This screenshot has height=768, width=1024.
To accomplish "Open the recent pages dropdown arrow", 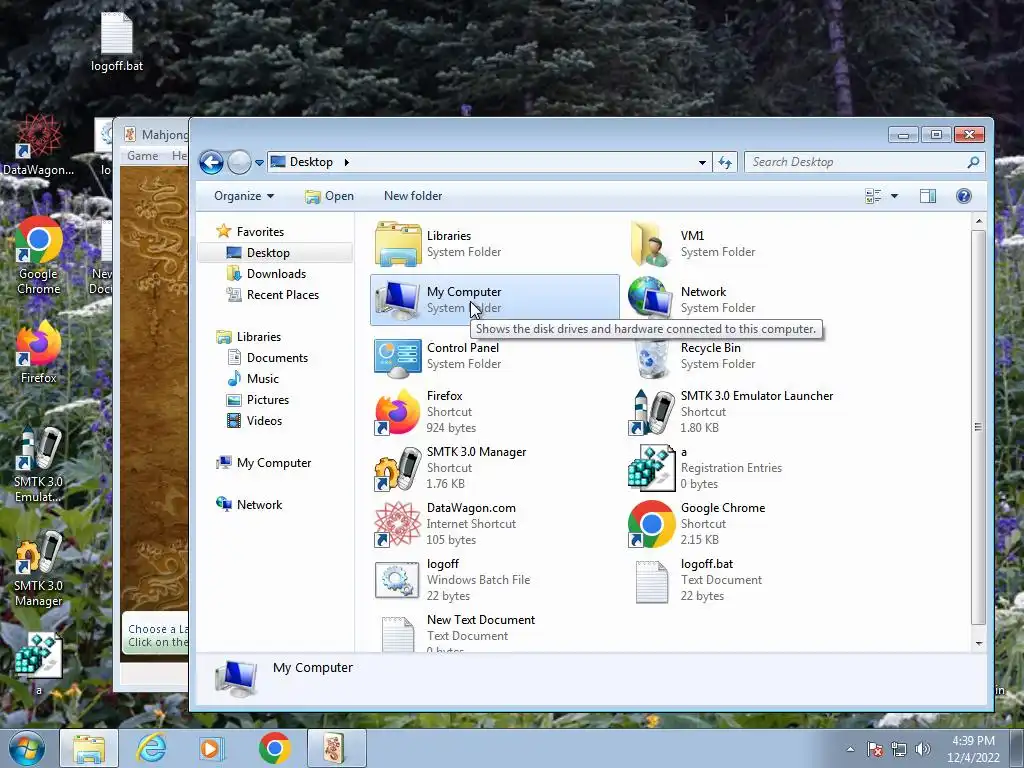I will (259, 163).
